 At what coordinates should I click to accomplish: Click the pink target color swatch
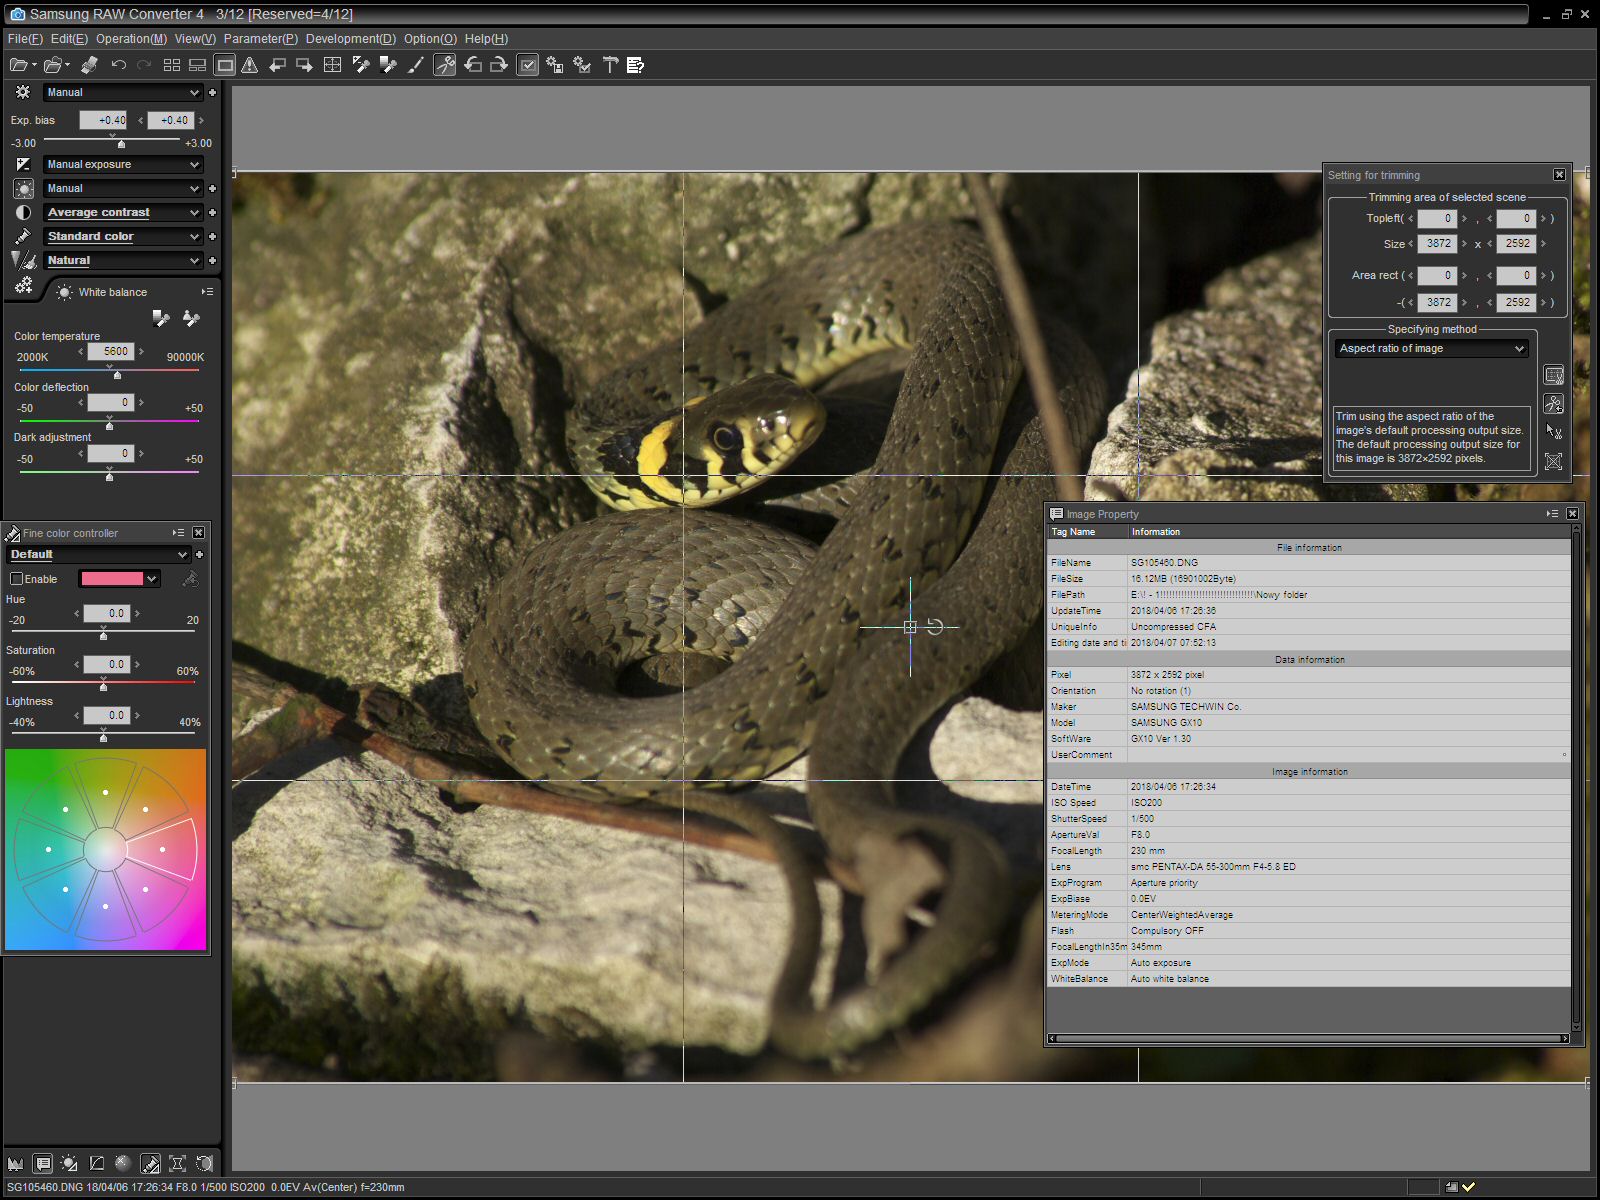tap(112, 579)
